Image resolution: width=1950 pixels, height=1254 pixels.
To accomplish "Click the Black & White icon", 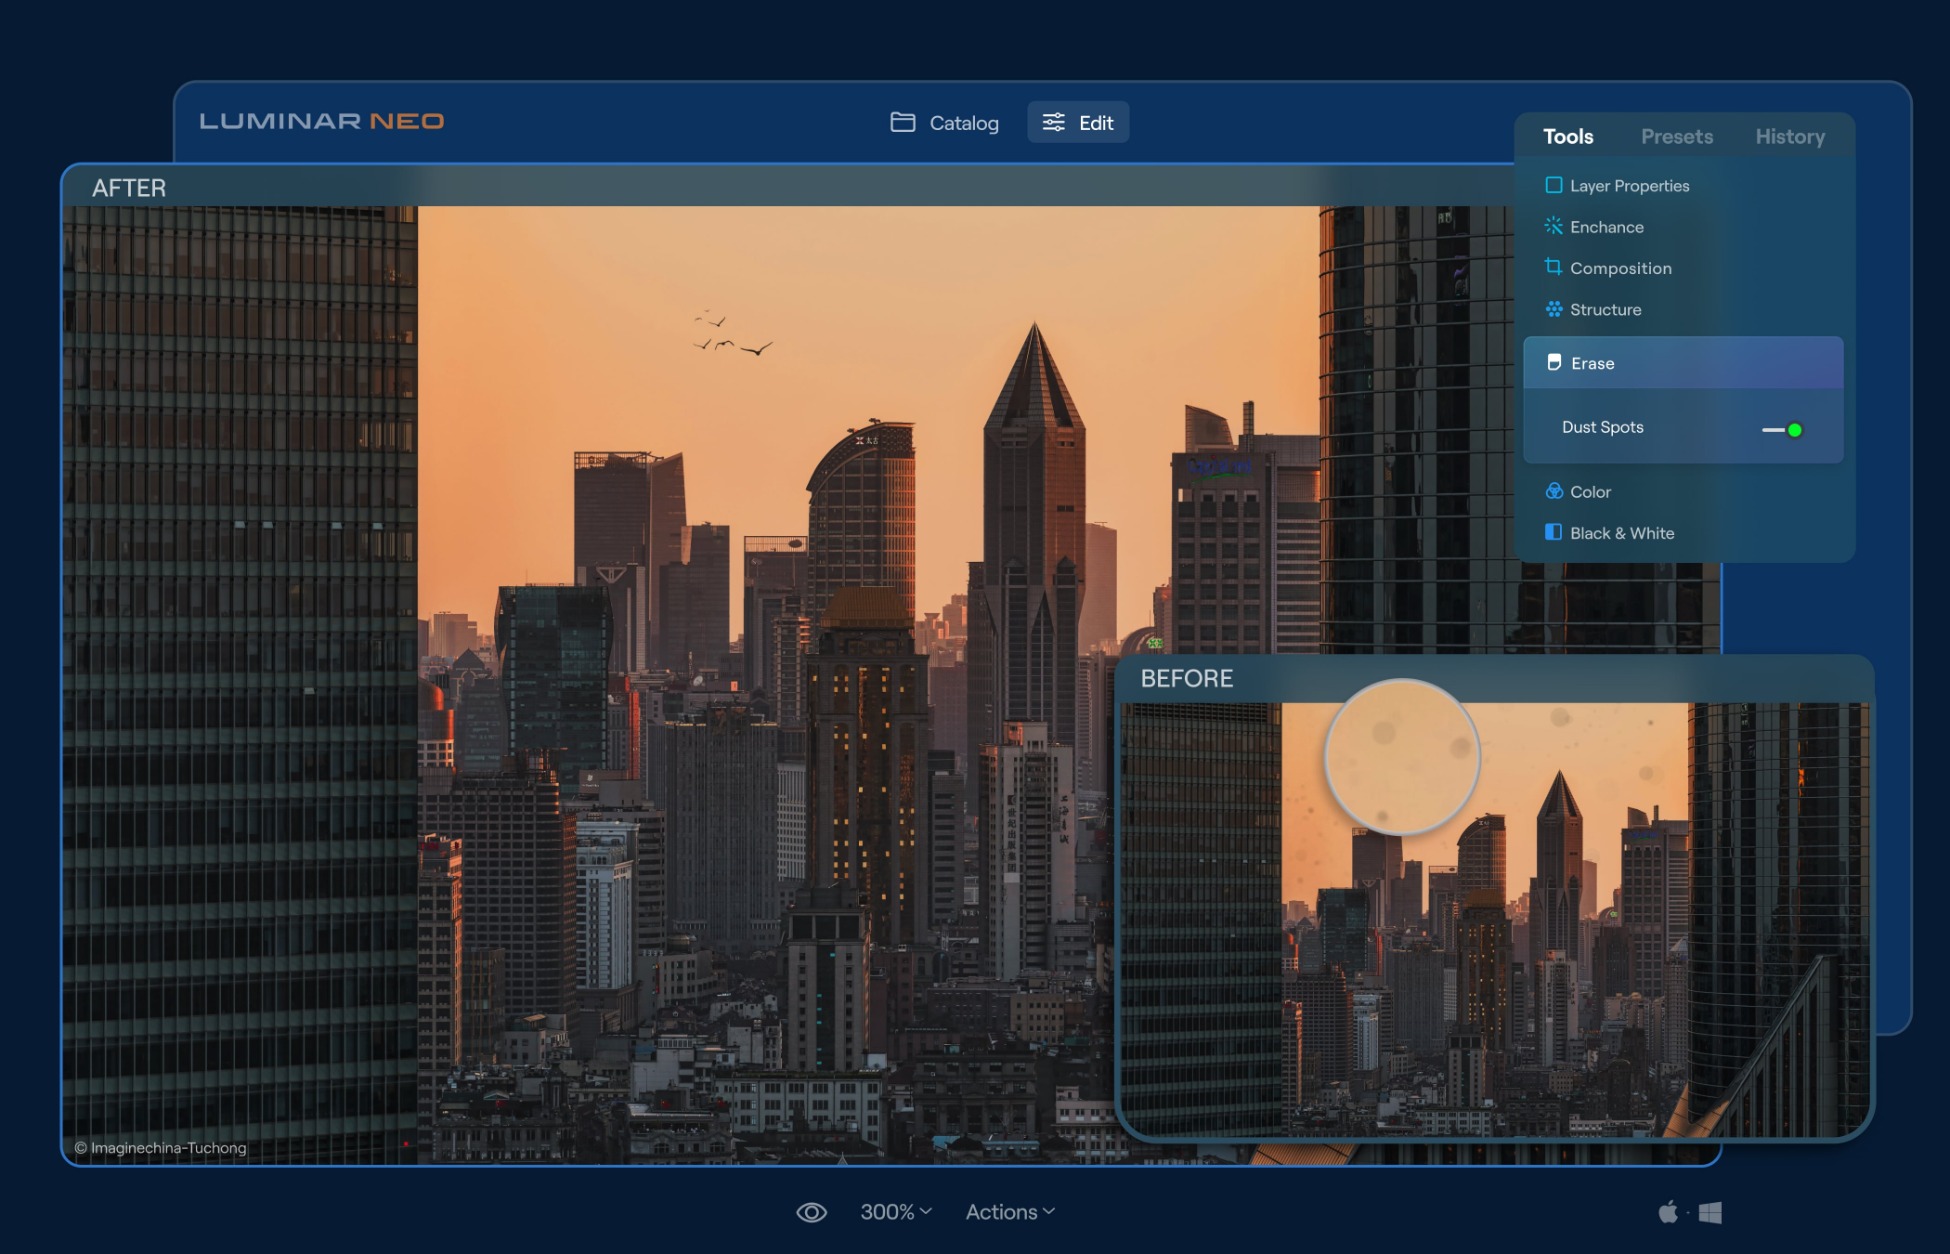I will (1553, 532).
